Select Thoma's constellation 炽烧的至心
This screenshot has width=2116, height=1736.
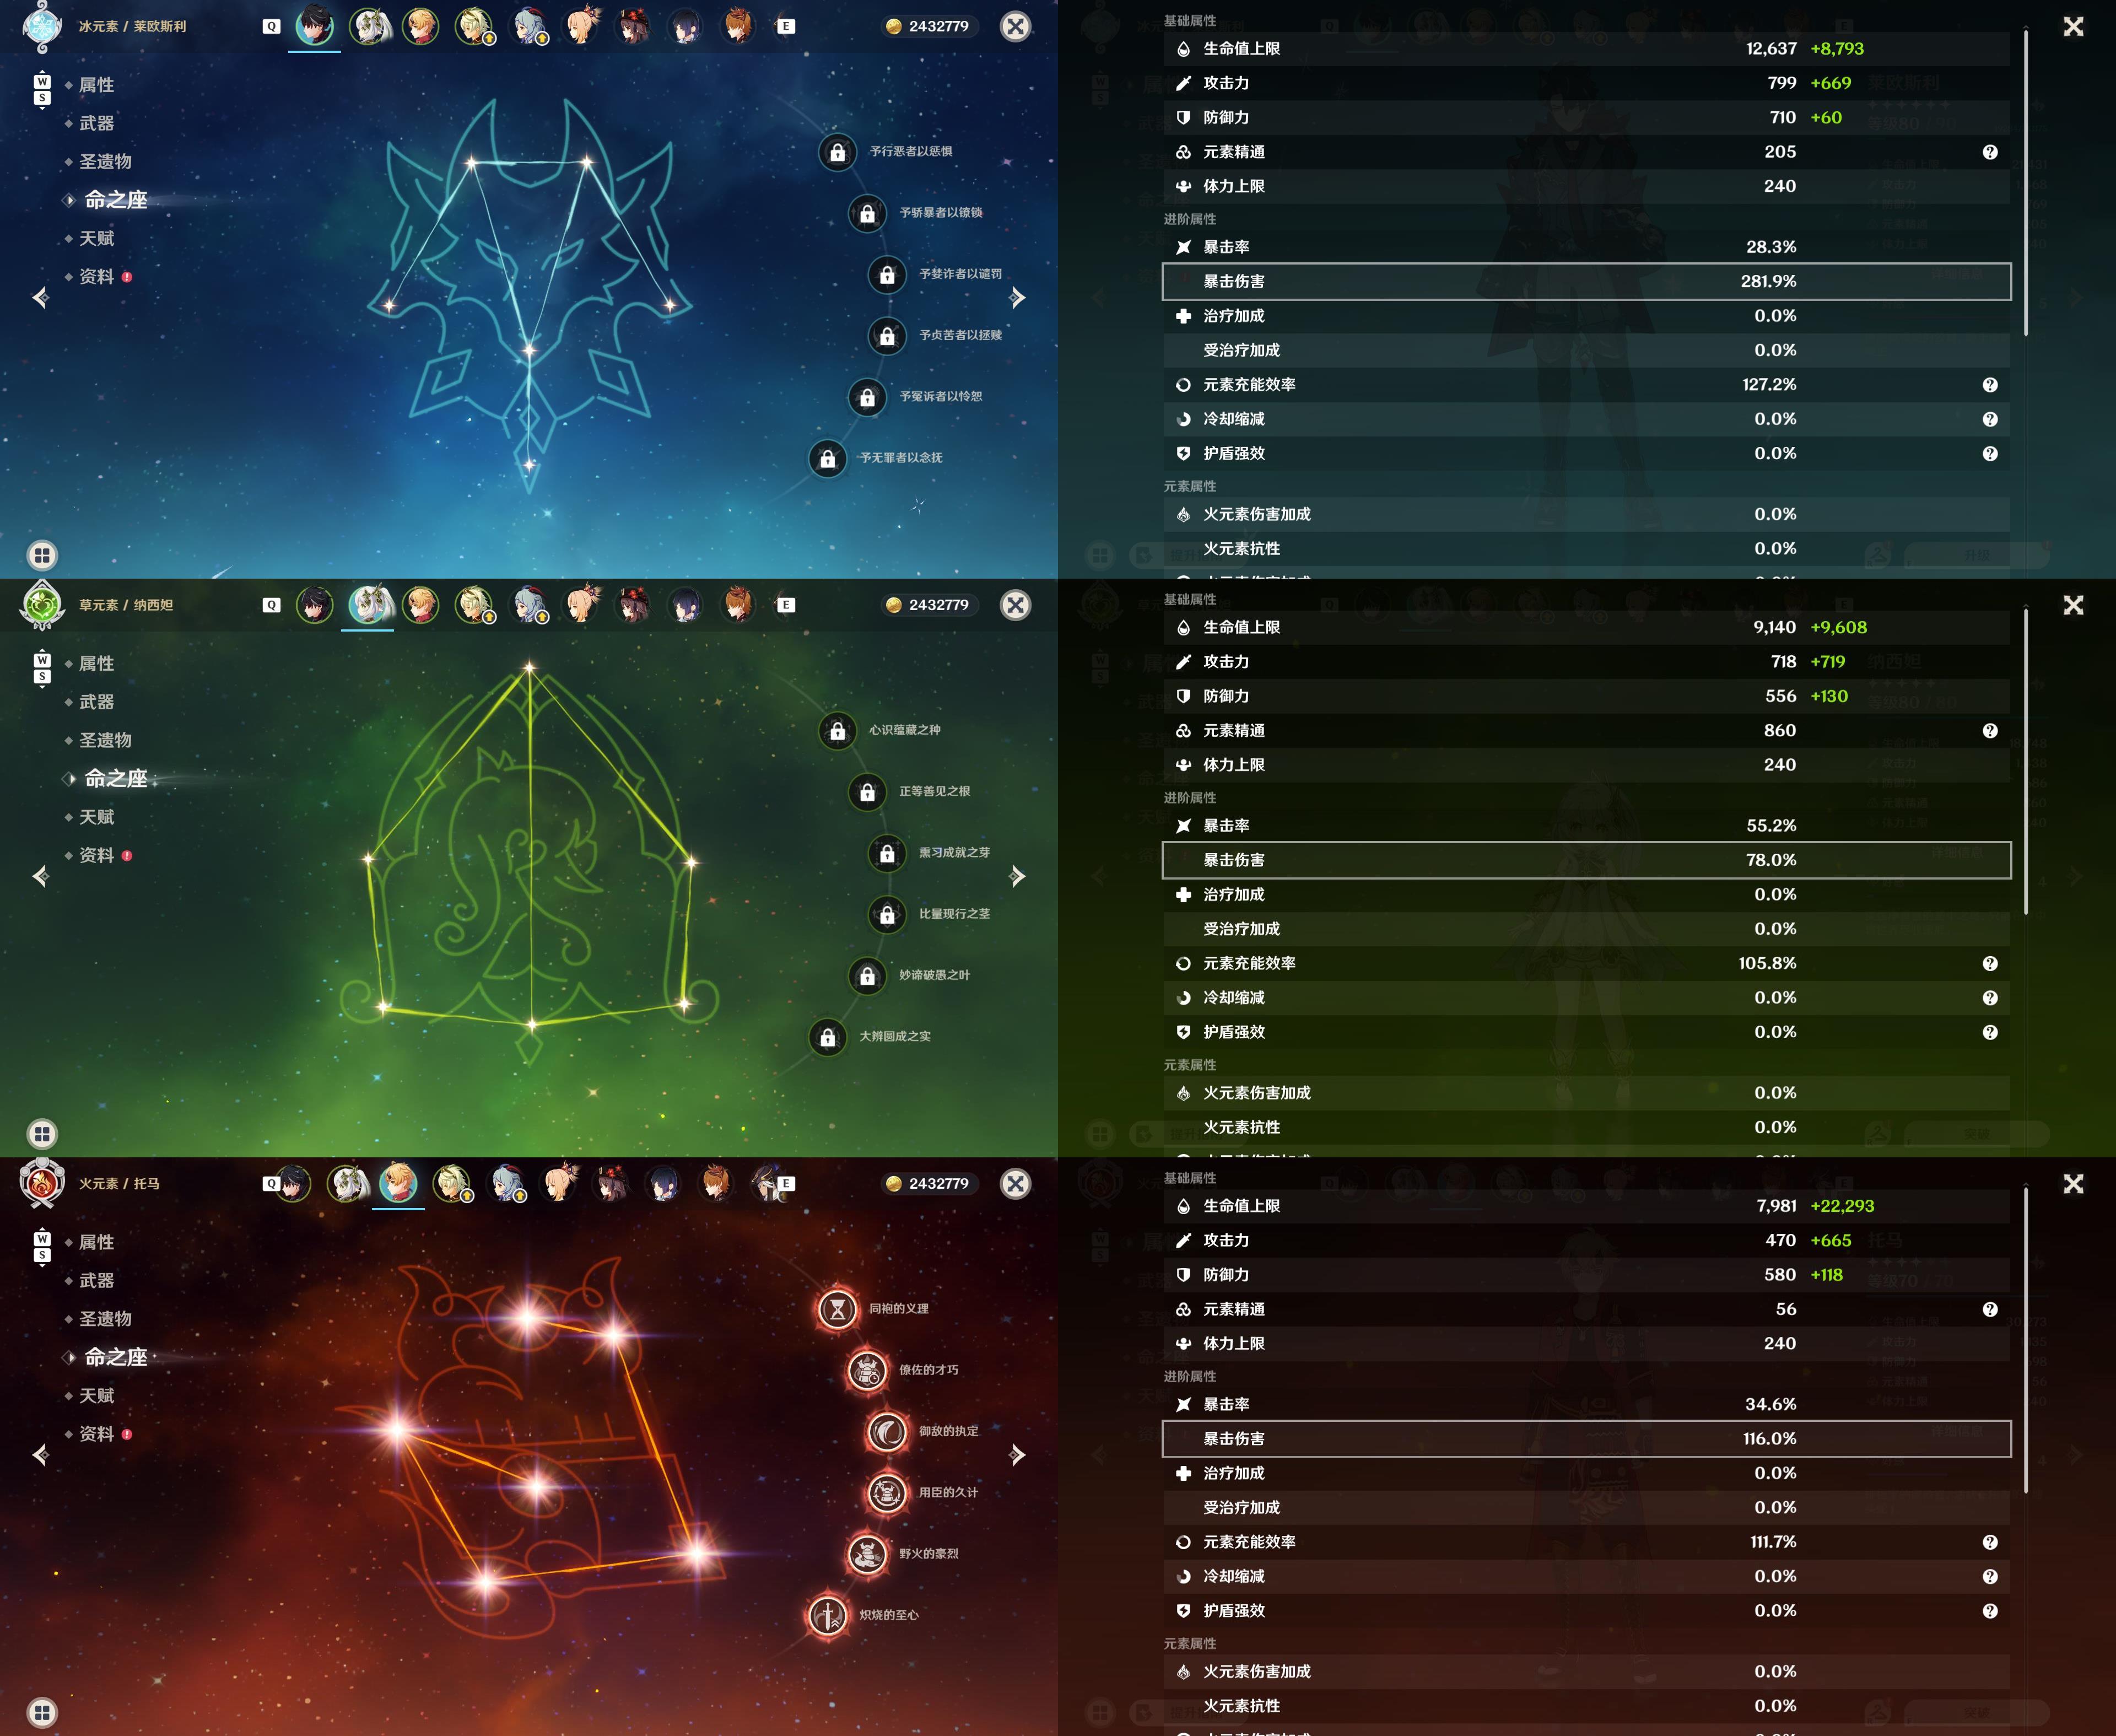[827, 1615]
